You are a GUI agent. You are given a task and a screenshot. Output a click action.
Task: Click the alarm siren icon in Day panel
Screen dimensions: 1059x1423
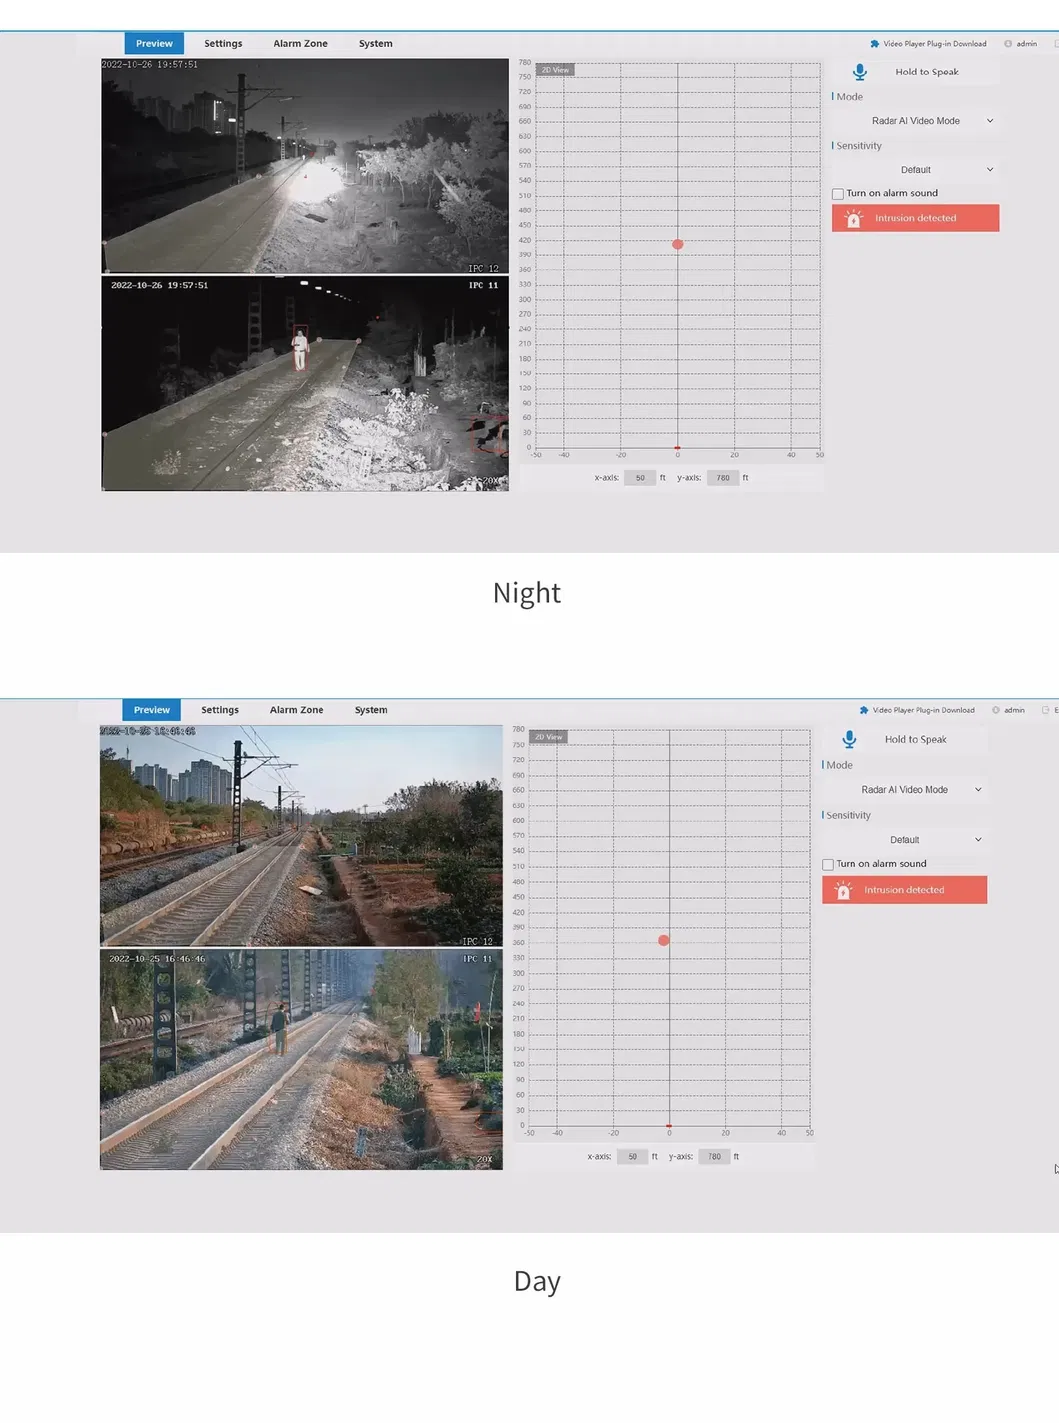click(x=843, y=890)
